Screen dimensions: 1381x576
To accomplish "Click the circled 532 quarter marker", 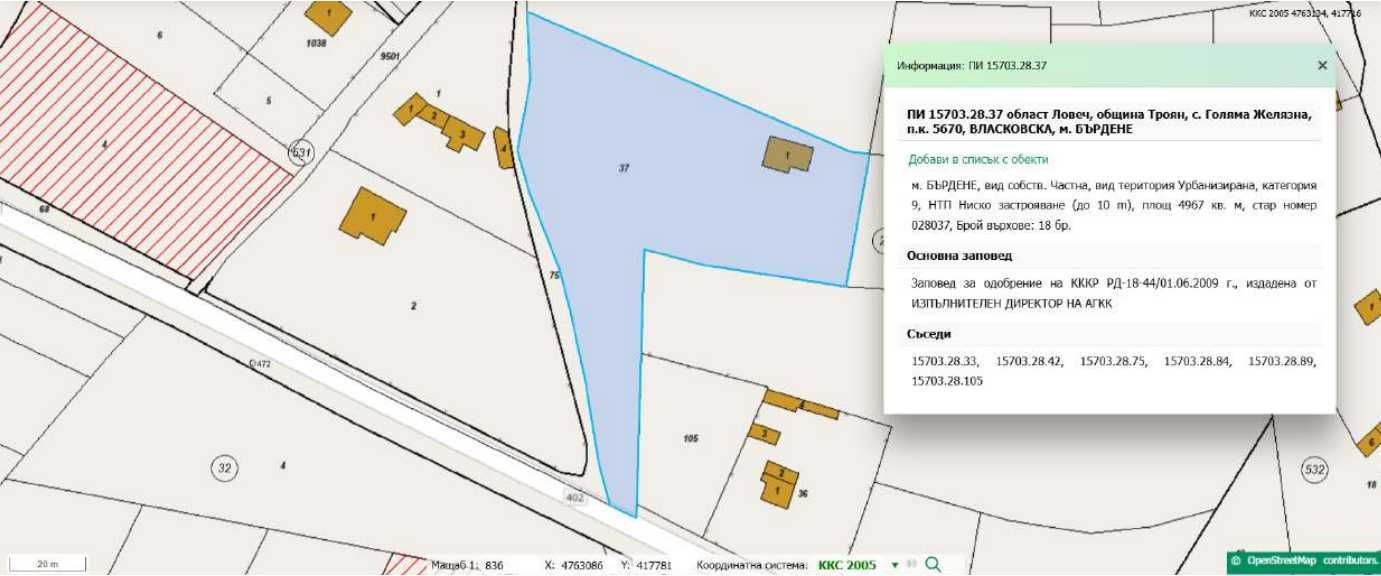I will pyautogui.click(x=1314, y=468).
